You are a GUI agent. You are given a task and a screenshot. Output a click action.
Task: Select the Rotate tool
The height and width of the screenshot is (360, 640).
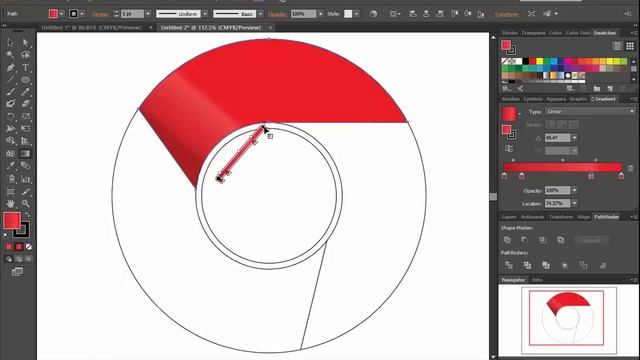pyautogui.click(x=11, y=117)
